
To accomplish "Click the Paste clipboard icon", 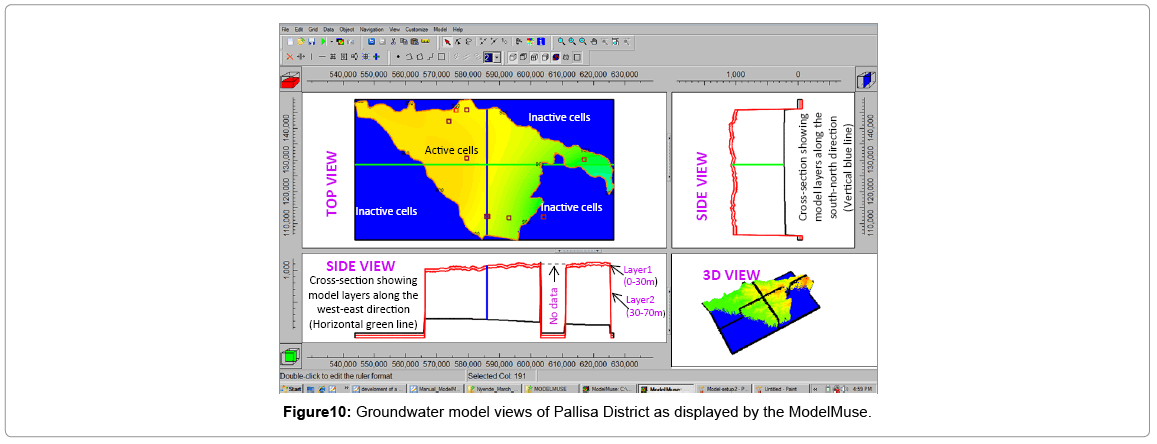I will pos(415,42).
